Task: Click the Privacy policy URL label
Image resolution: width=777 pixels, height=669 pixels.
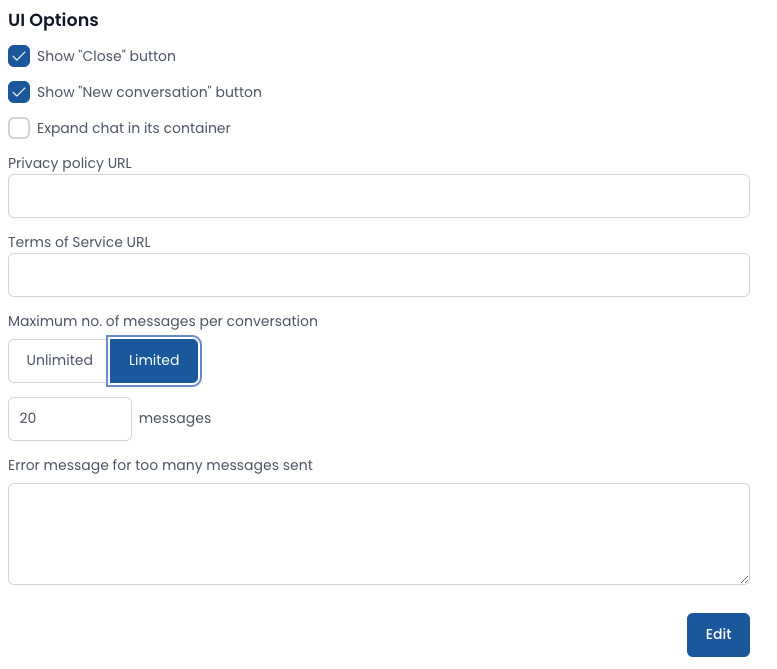Action: coord(70,163)
